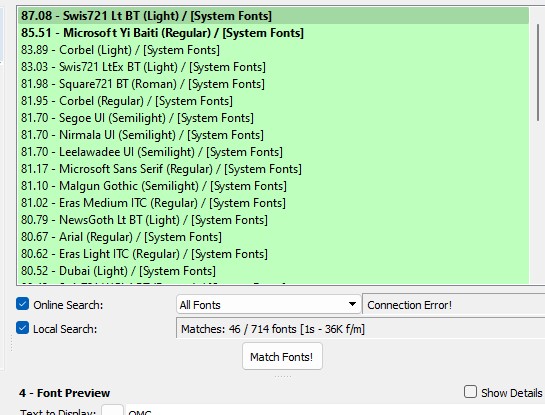Select the Malgun Gothic (Semilight) result
This screenshot has width=545, height=415.
pyautogui.click(x=274, y=186)
